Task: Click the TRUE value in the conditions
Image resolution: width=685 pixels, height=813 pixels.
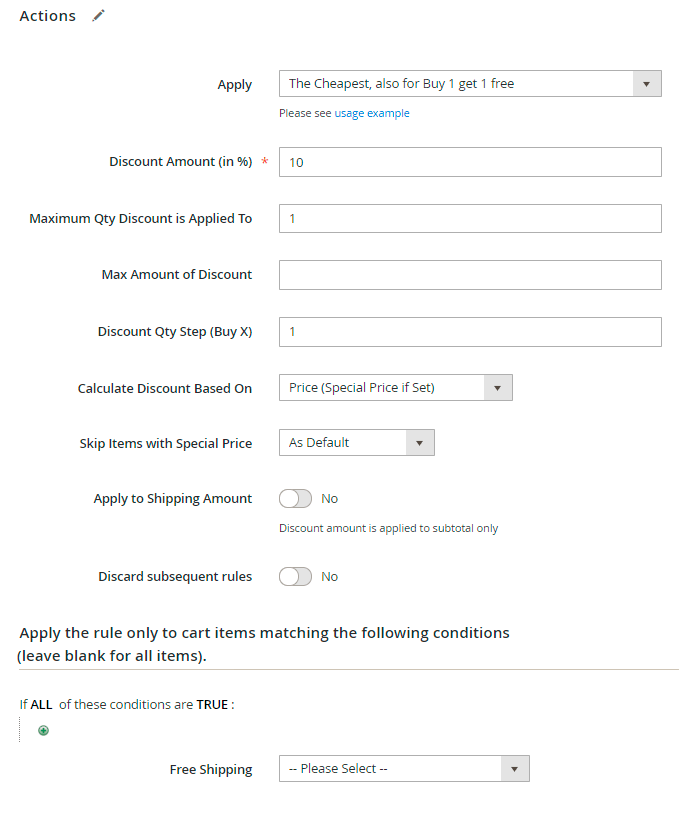Action: tap(212, 705)
